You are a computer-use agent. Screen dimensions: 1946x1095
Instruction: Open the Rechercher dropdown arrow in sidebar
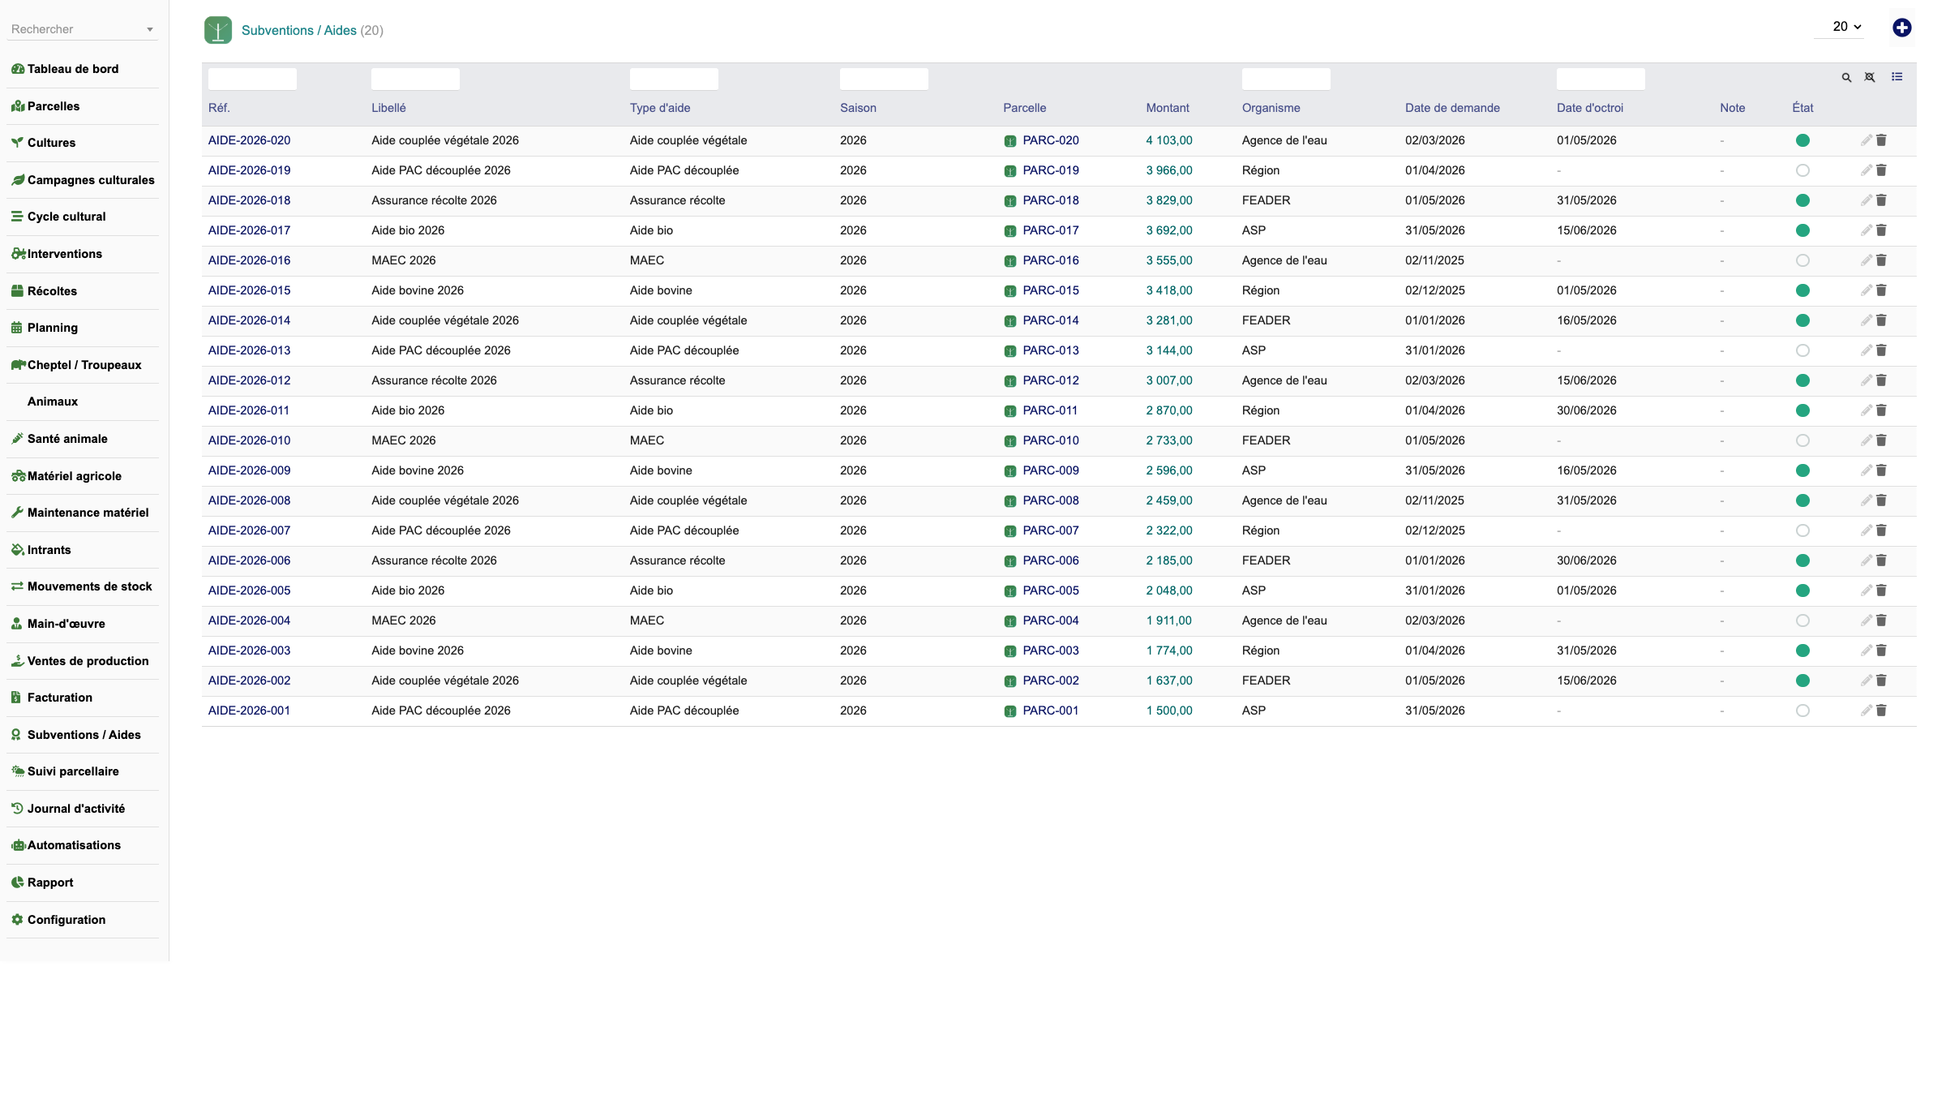pos(150,30)
